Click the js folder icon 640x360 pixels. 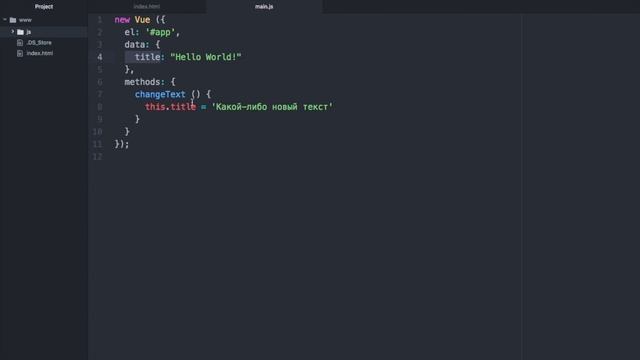point(20,32)
